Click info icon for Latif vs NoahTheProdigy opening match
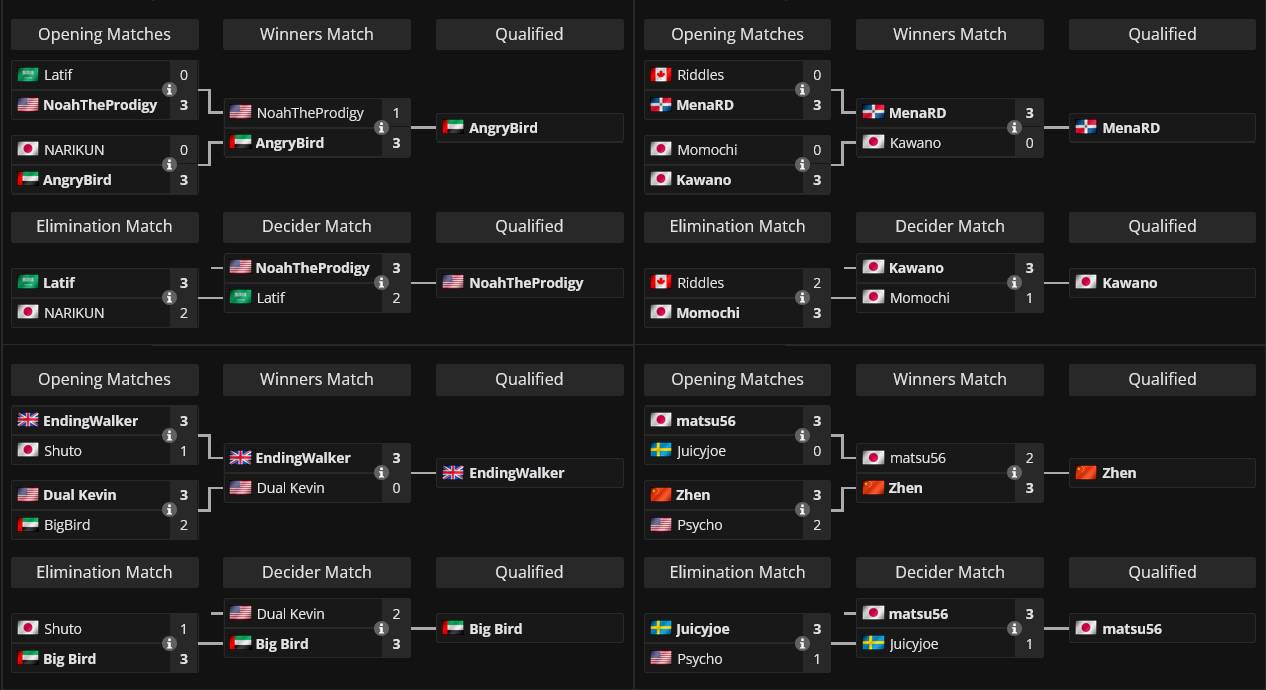The image size is (1266, 690). point(169,90)
